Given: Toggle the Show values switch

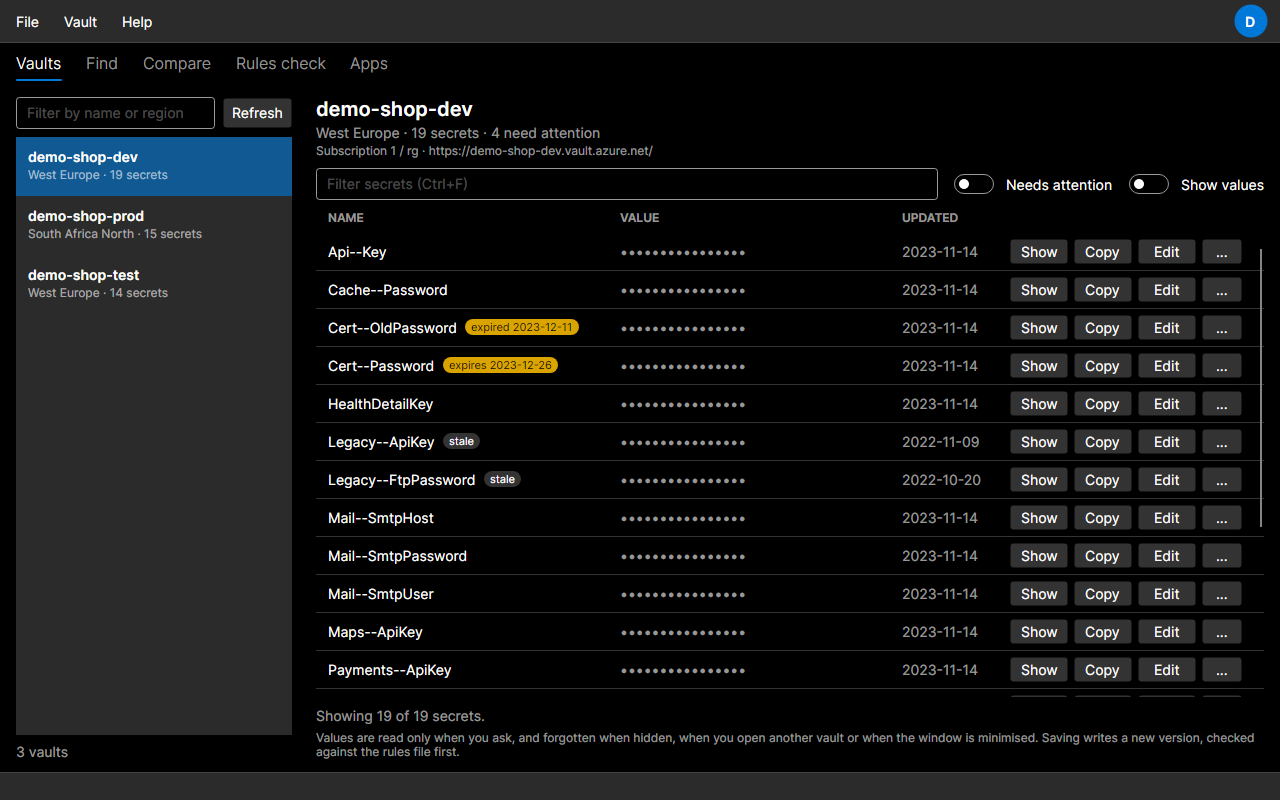Looking at the screenshot, I should pos(1148,185).
